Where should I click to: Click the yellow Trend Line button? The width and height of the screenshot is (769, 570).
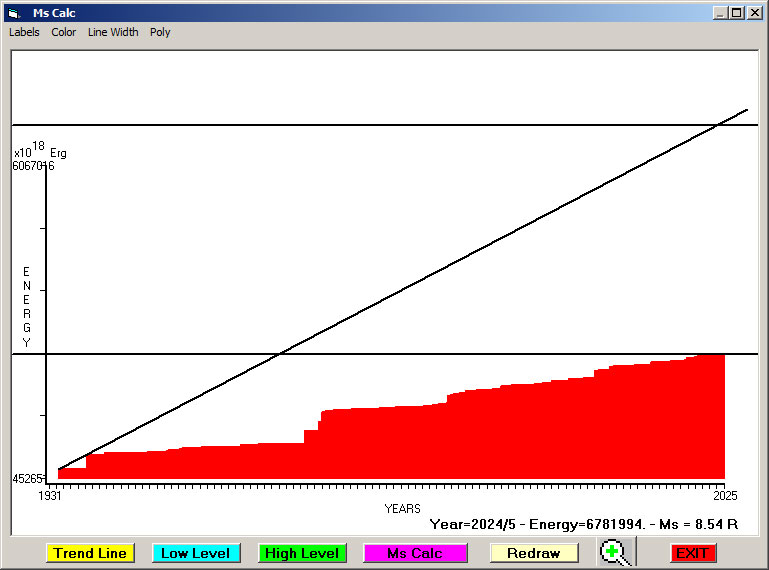click(x=90, y=553)
